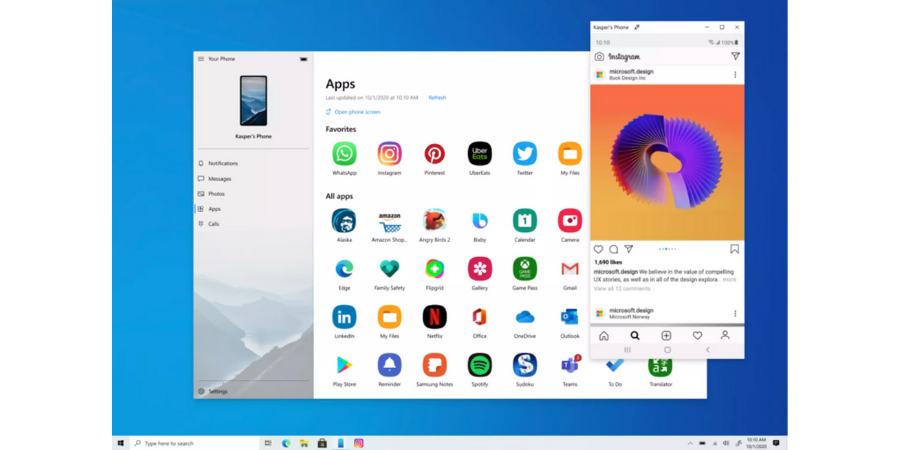Go to Notifications in the sidebar

[222, 163]
